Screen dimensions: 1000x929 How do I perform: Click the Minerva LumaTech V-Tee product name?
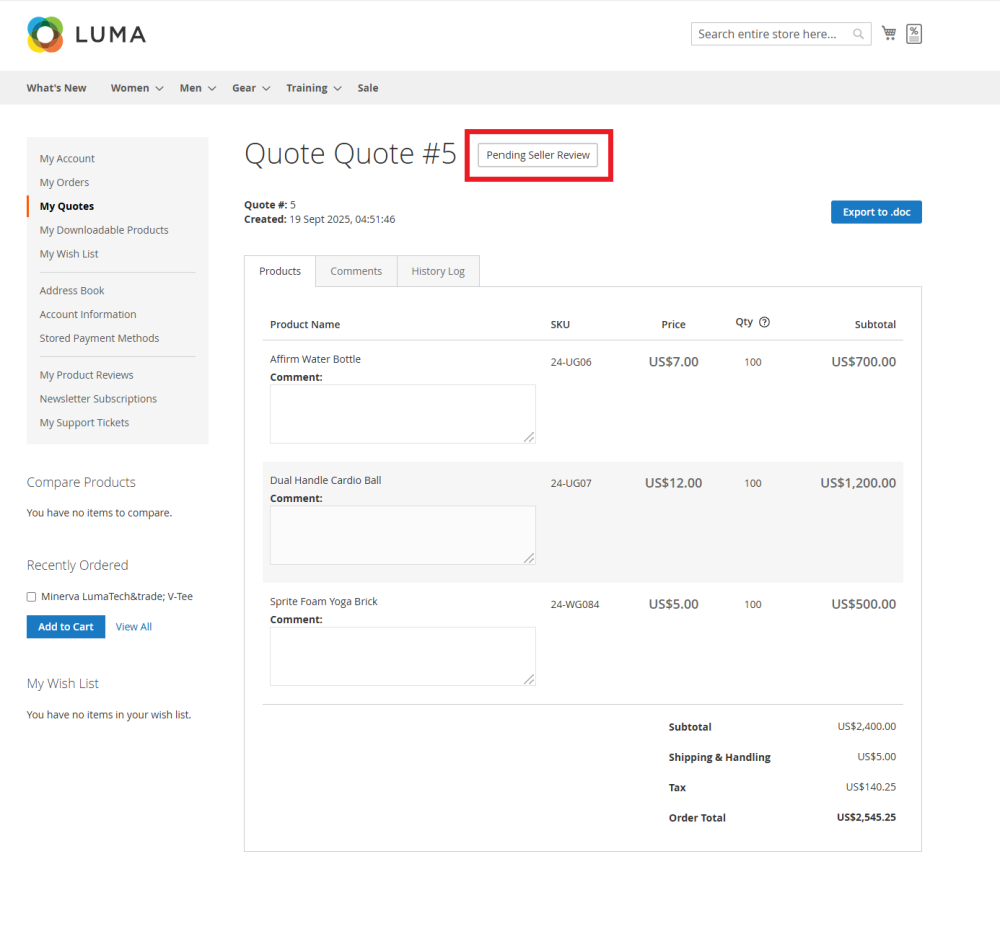click(x=117, y=597)
